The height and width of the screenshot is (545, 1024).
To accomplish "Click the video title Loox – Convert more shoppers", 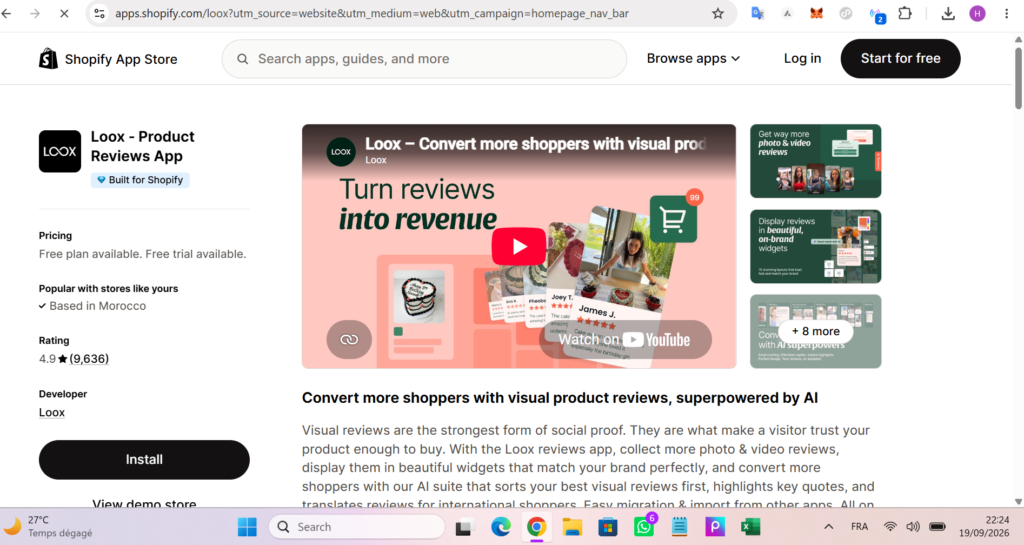I will (535, 144).
